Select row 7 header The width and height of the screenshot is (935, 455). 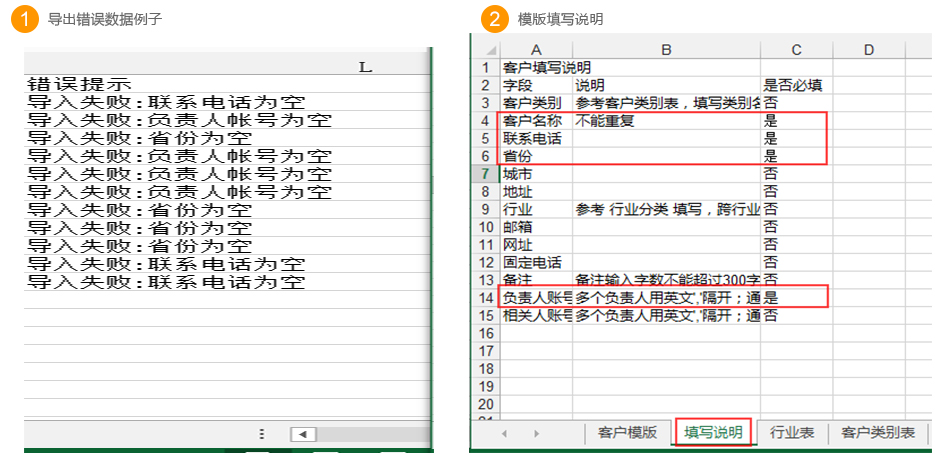pyautogui.click(x=485, y=174)
